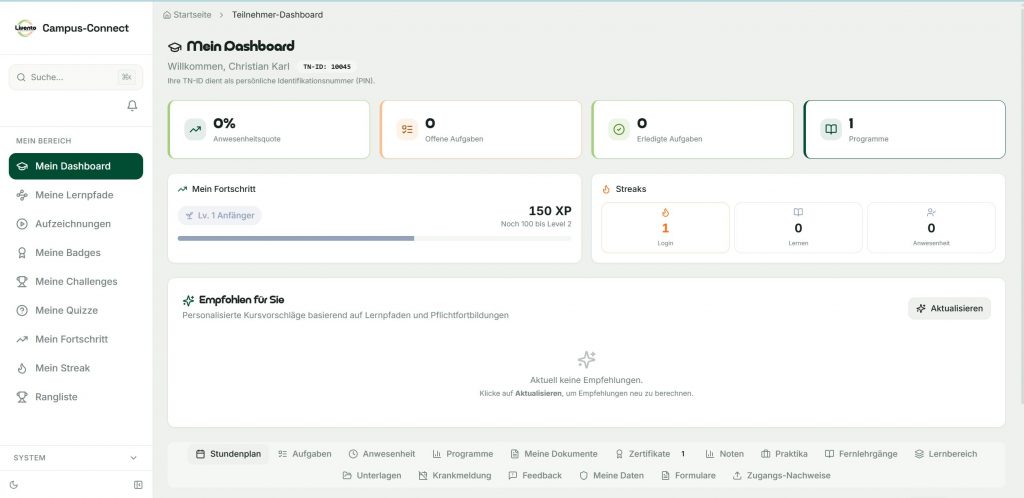Click Programme book icon in card
This screenshot has width=1024, height=498.
tap(831, 129)
